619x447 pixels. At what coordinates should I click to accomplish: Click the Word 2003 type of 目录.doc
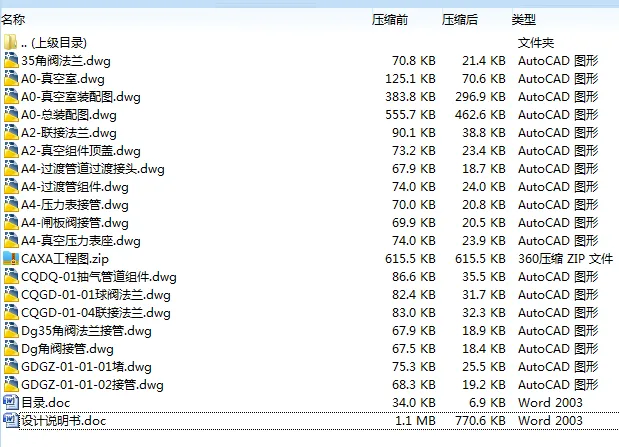pyautogui.click(x=550, y=402)
